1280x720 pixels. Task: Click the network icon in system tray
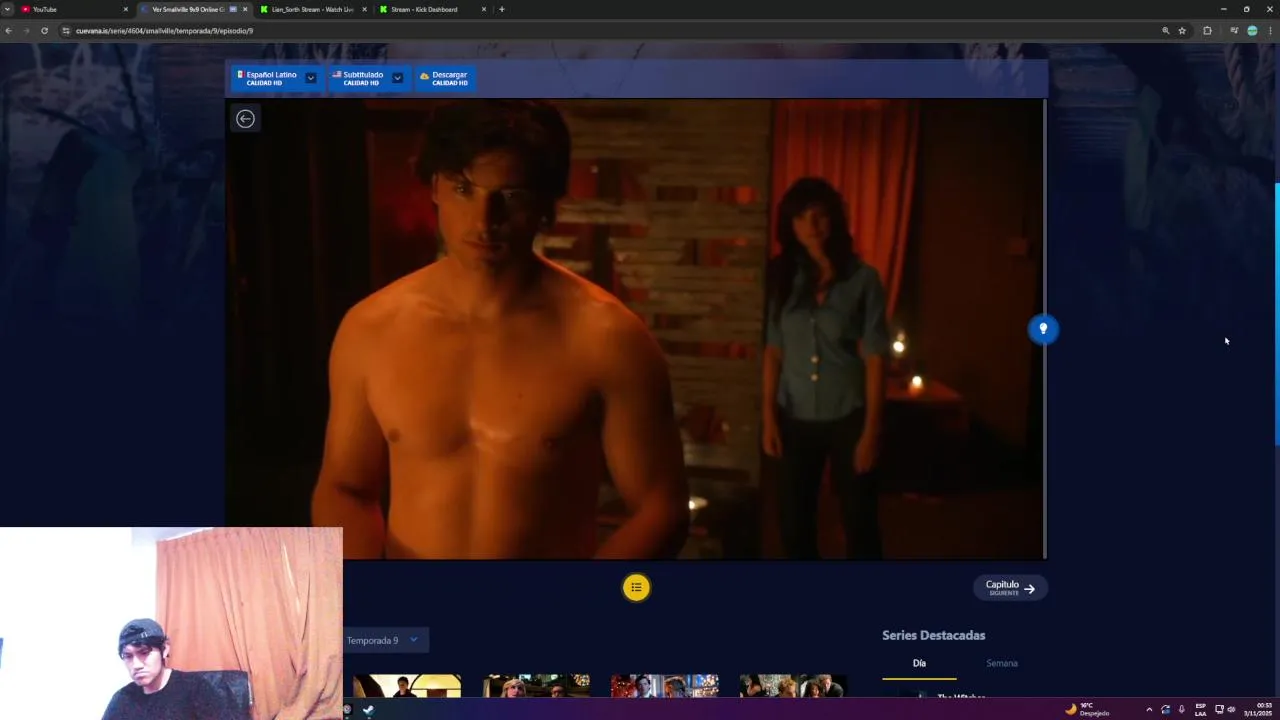point(1219,709)
